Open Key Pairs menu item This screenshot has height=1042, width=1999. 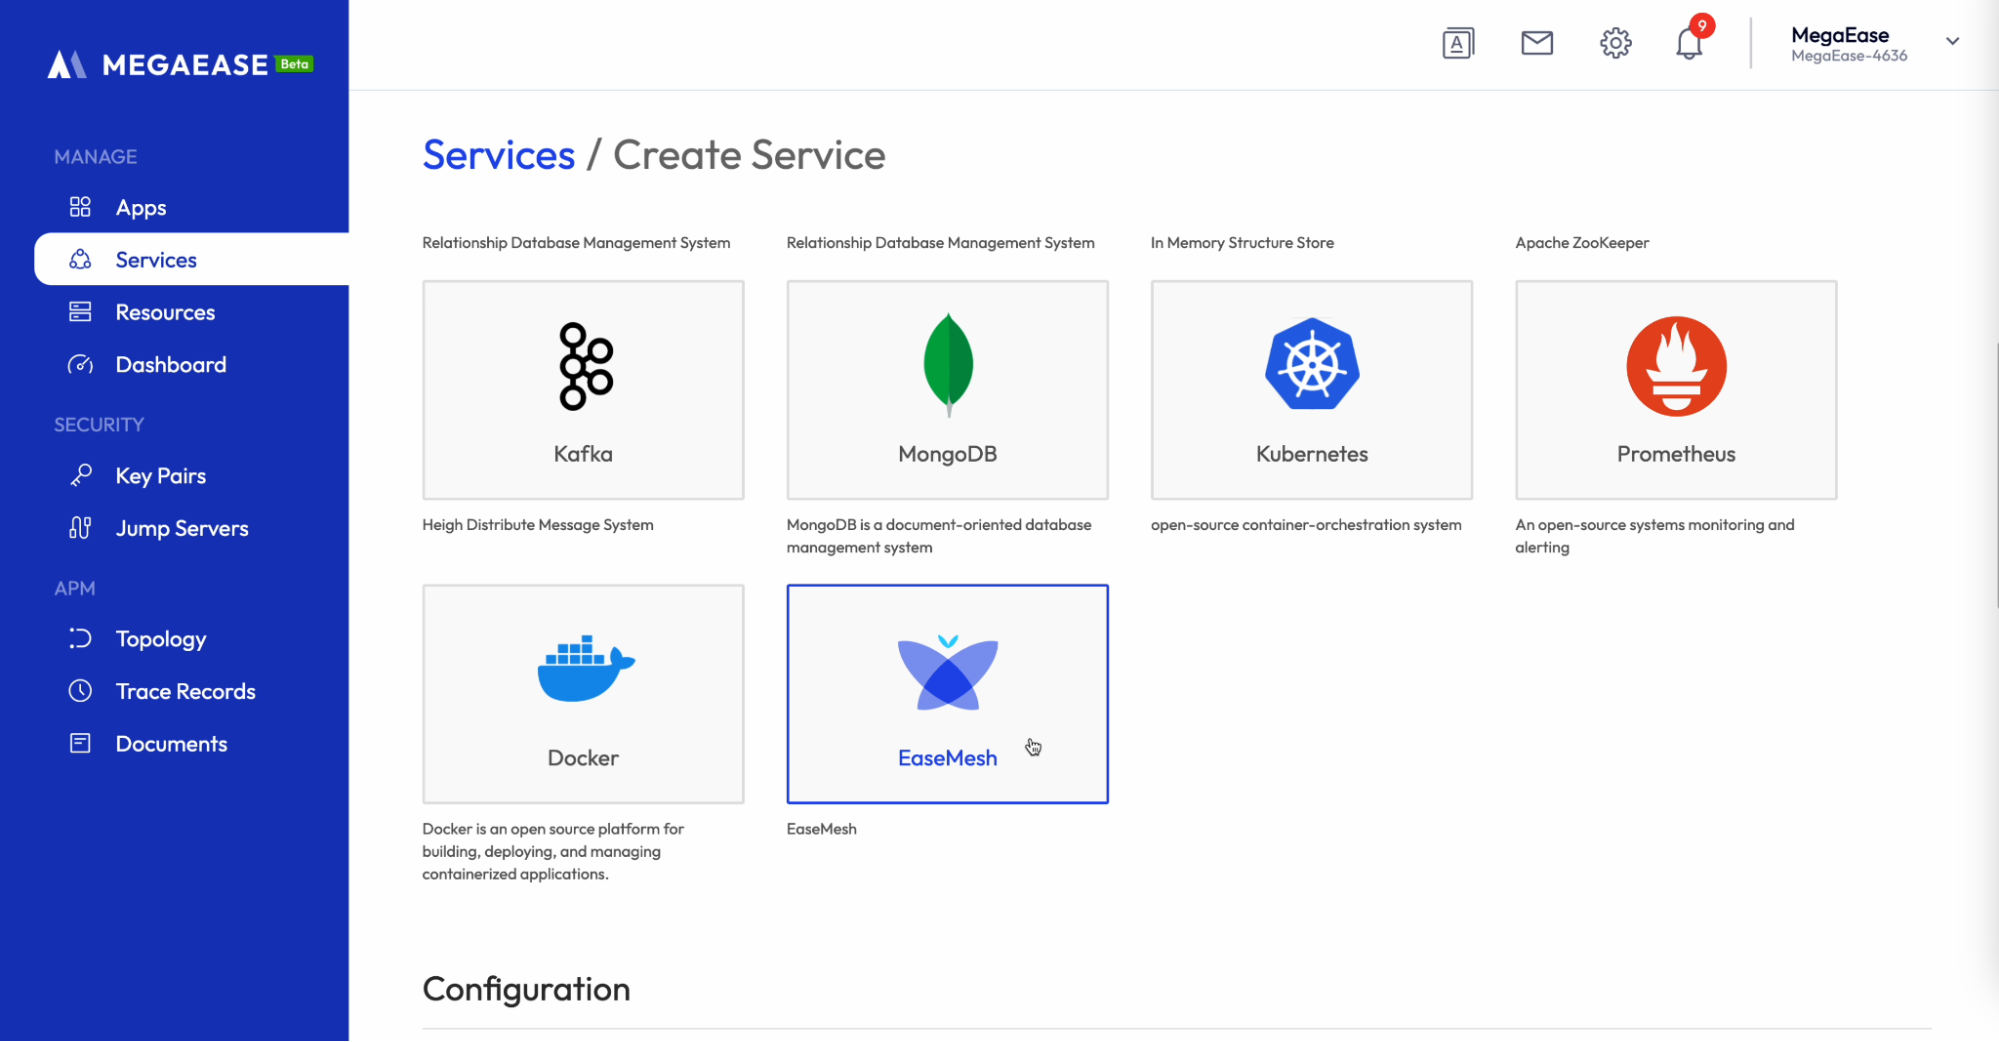click(160, 476)
